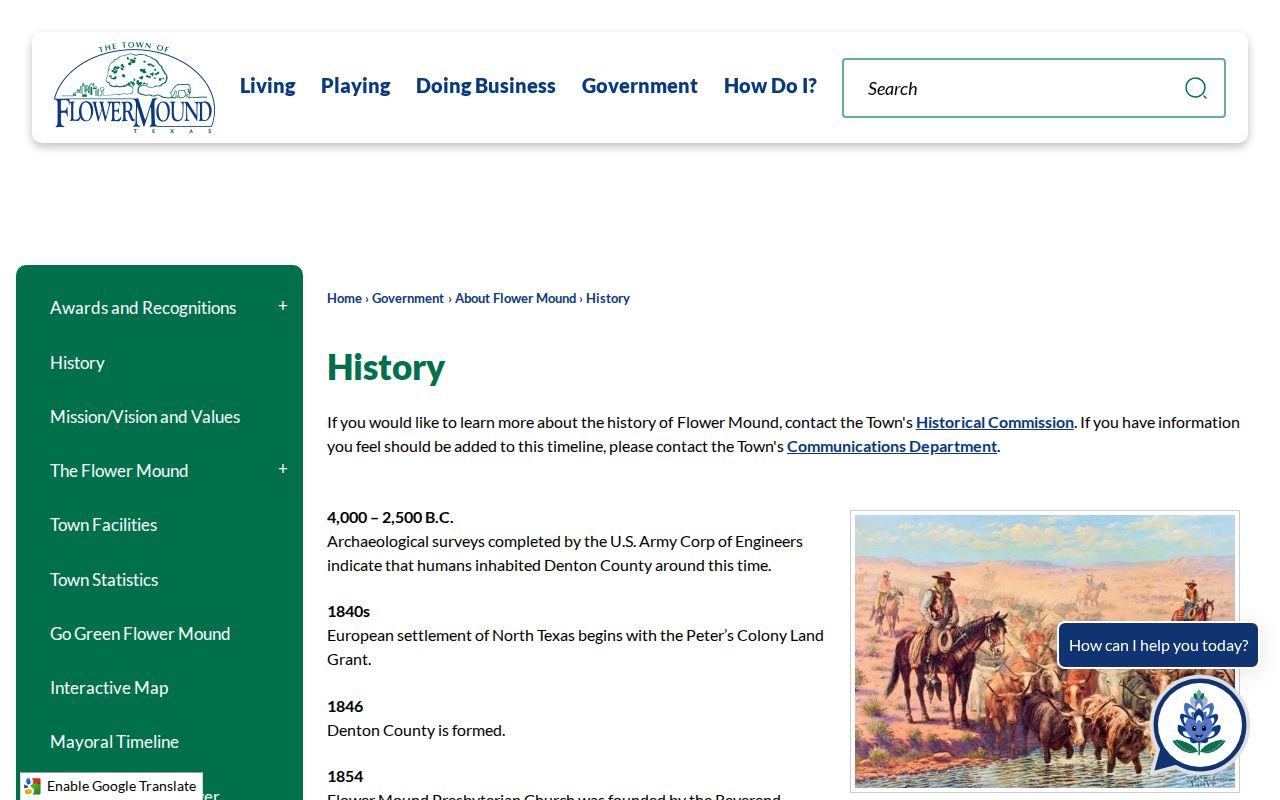Open Go Green Flower Mound page

click(x=140, y=633)
